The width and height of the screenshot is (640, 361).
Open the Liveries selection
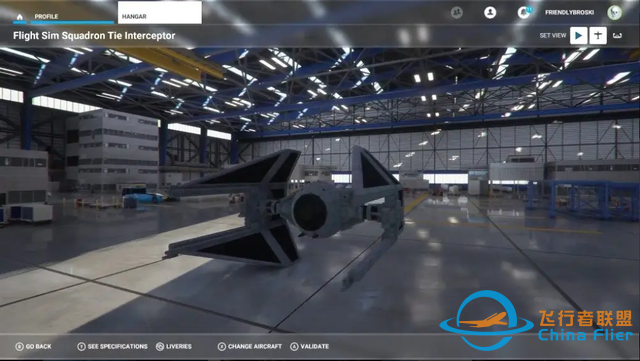pyautogui.click(x=174, y=346)
